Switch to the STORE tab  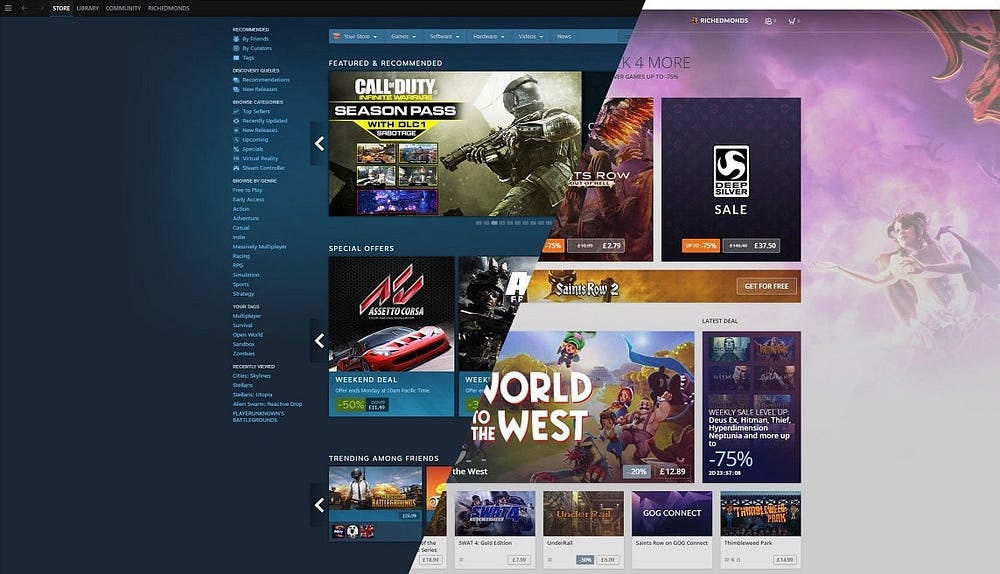point(61,8)
